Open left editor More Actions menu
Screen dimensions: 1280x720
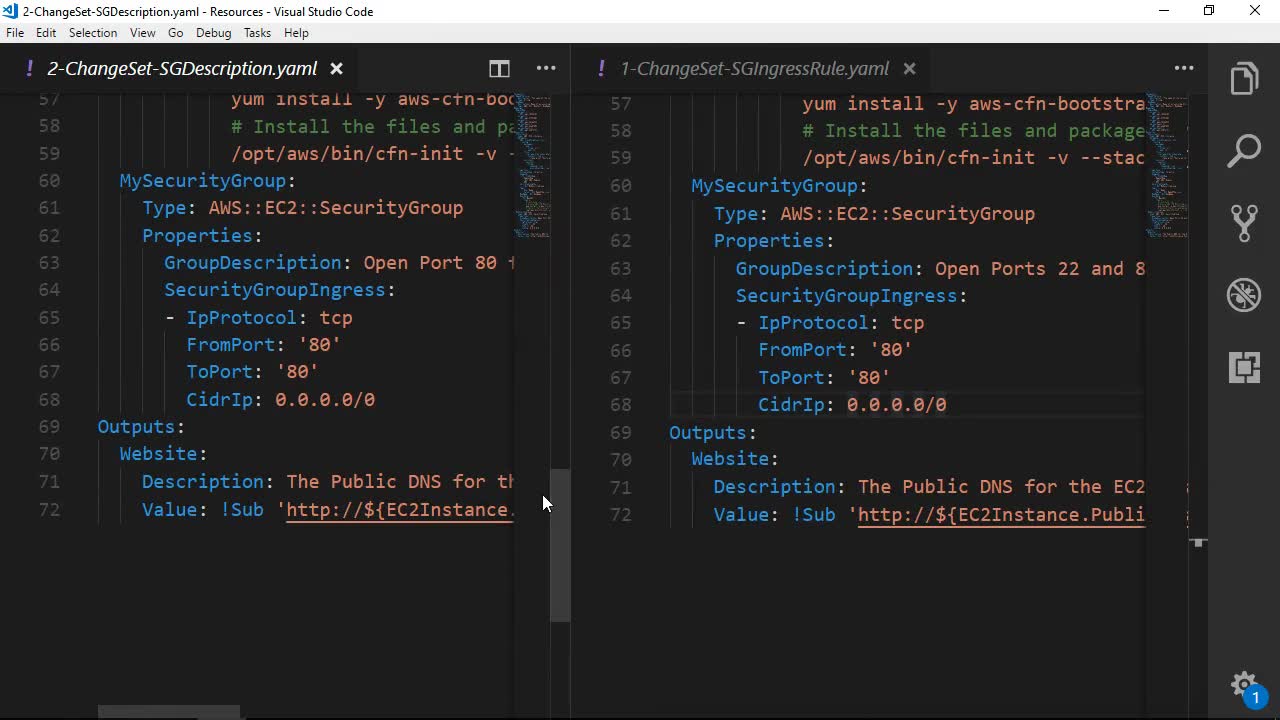(546, 69)
